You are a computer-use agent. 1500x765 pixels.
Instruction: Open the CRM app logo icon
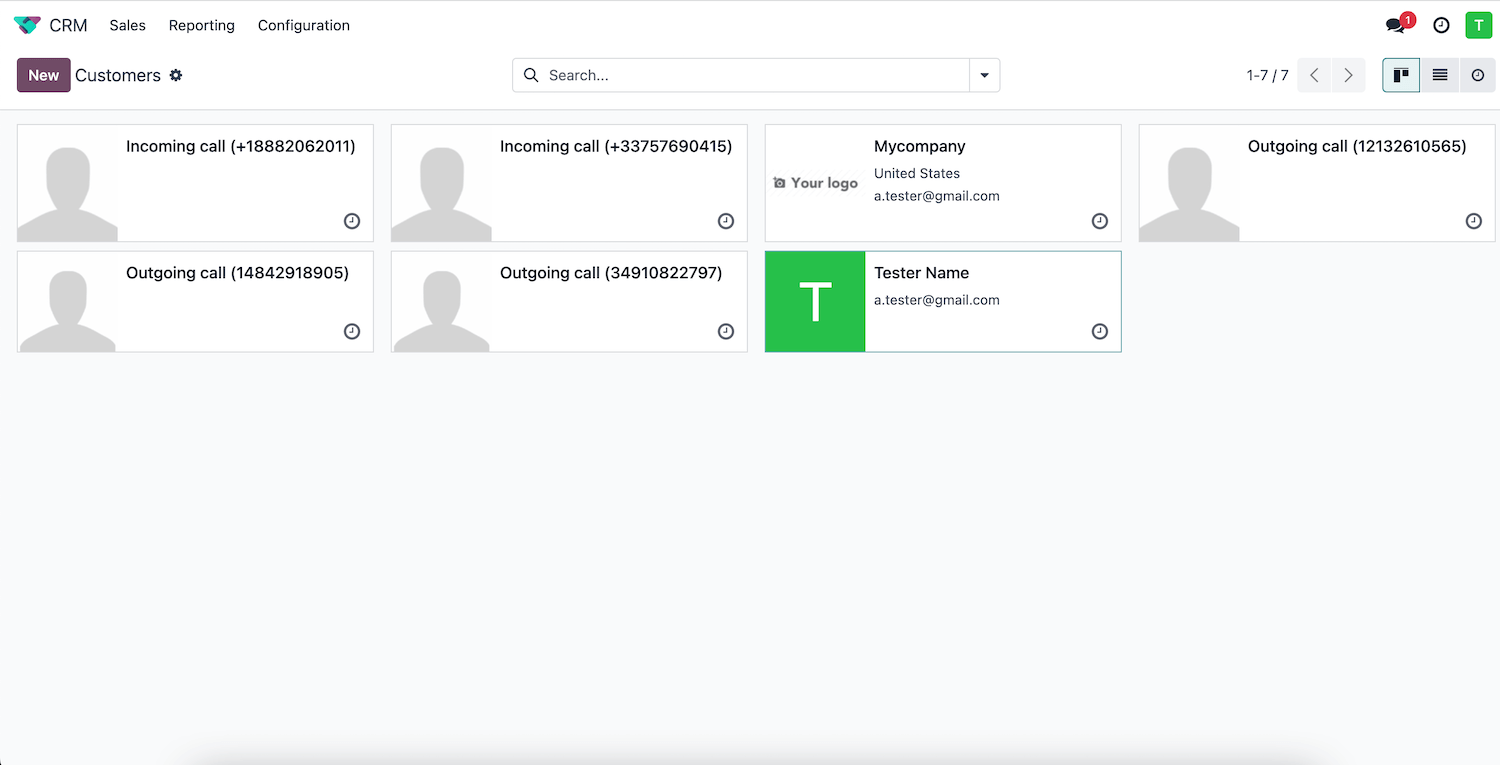point(27,25)
